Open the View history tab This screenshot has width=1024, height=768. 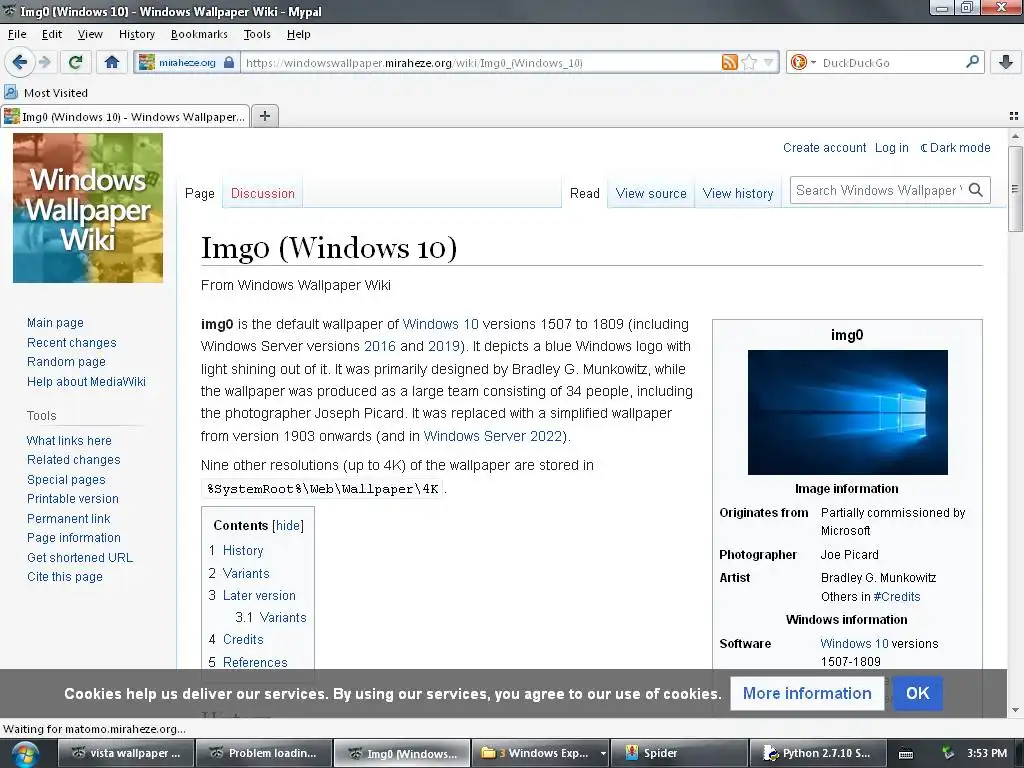click(x=738, y=193)
